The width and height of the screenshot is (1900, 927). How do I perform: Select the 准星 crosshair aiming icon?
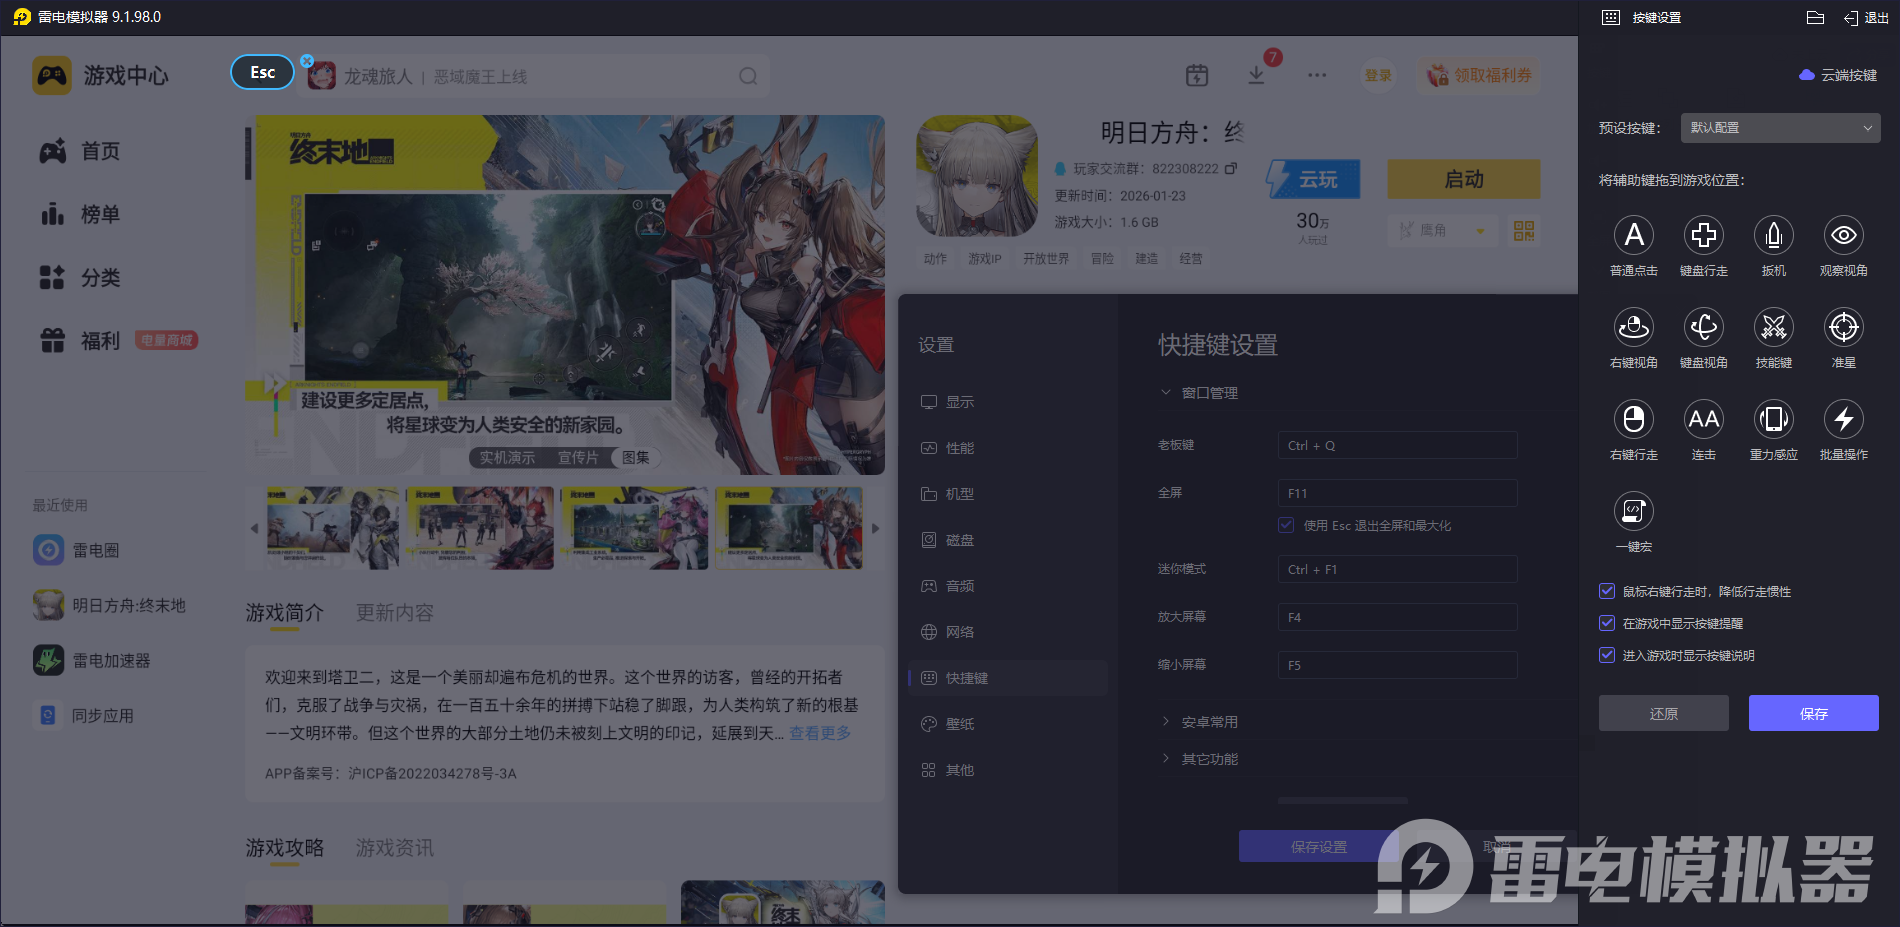(1843, 328)
